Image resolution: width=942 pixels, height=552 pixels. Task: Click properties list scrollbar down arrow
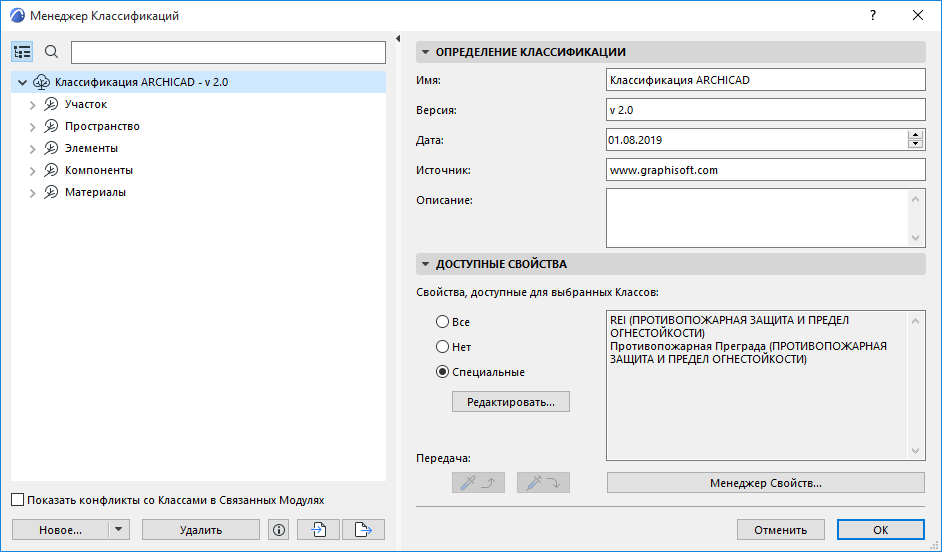coord(916,450)
